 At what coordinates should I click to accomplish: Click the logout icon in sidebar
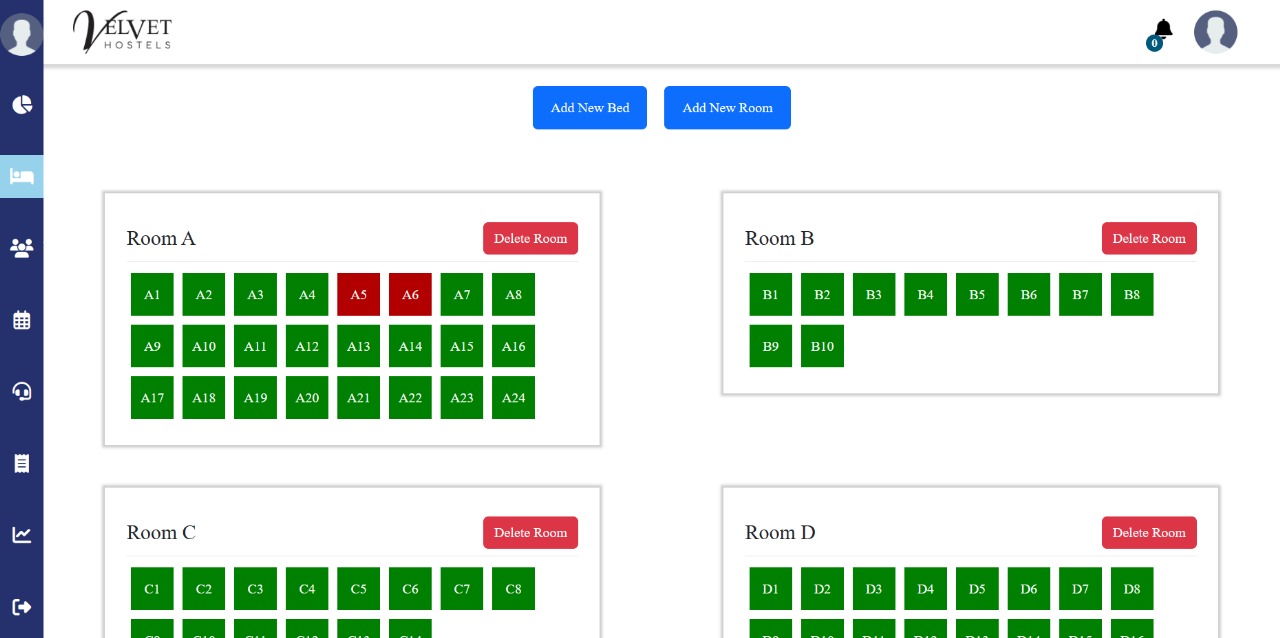(22, 606)
